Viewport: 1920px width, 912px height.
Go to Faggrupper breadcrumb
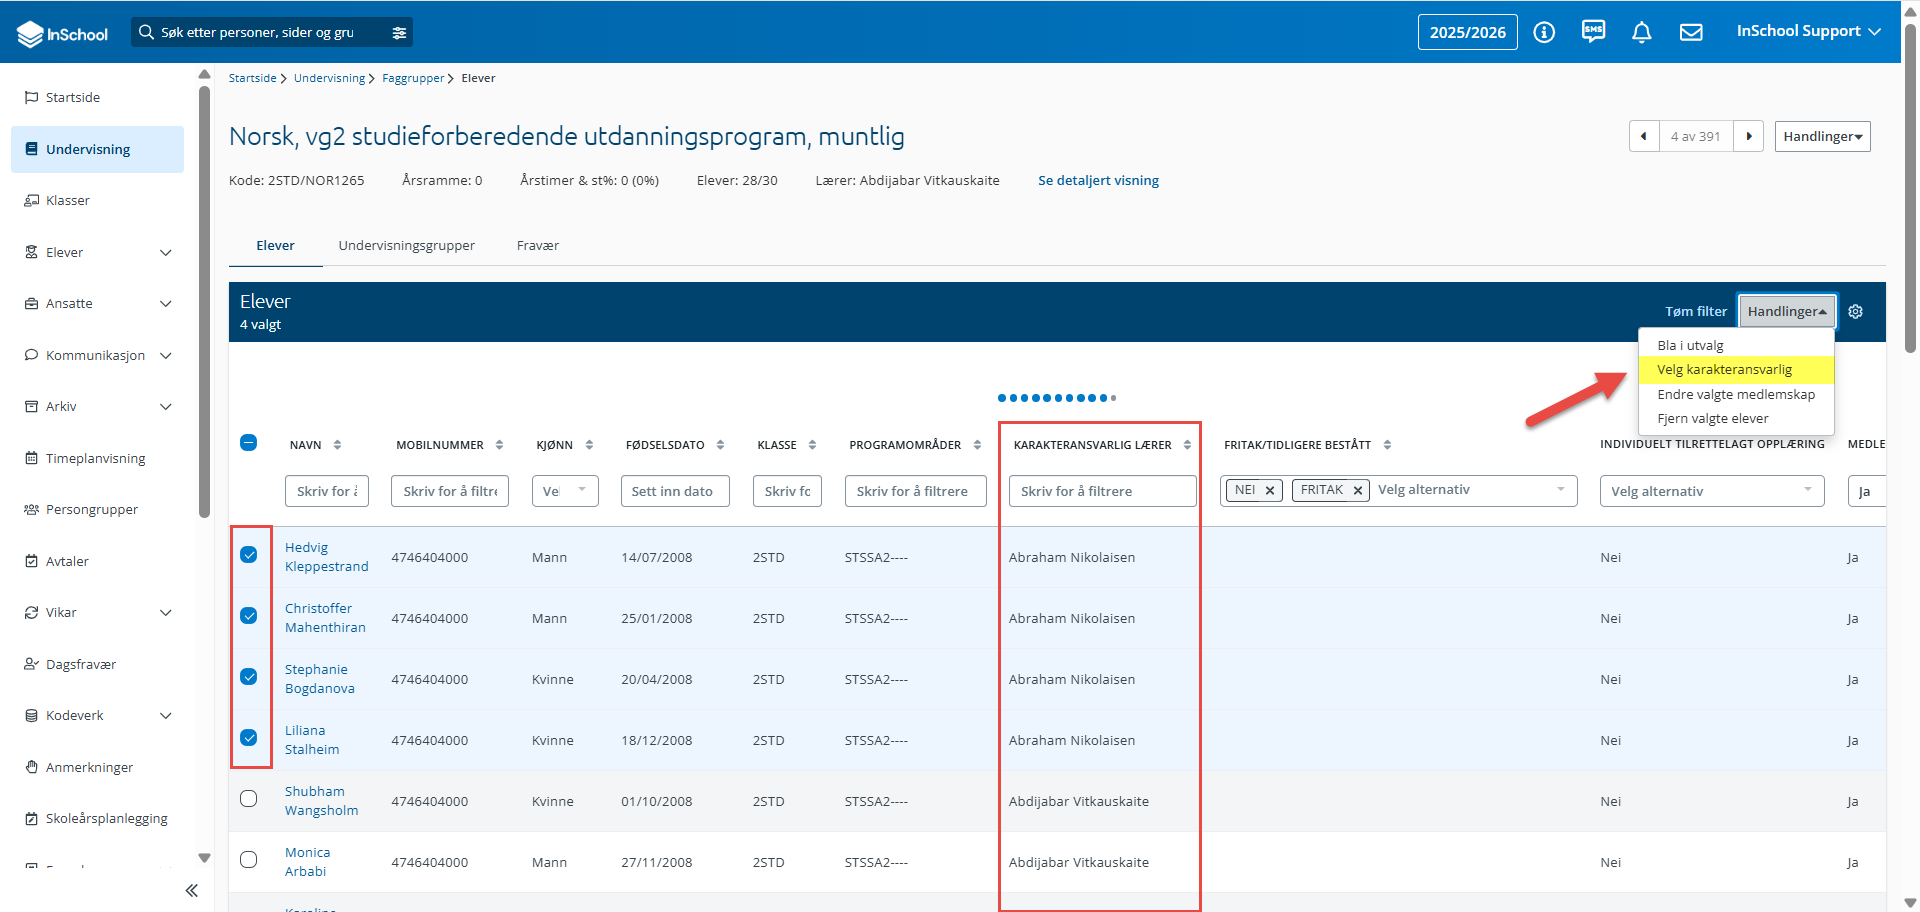413,78
